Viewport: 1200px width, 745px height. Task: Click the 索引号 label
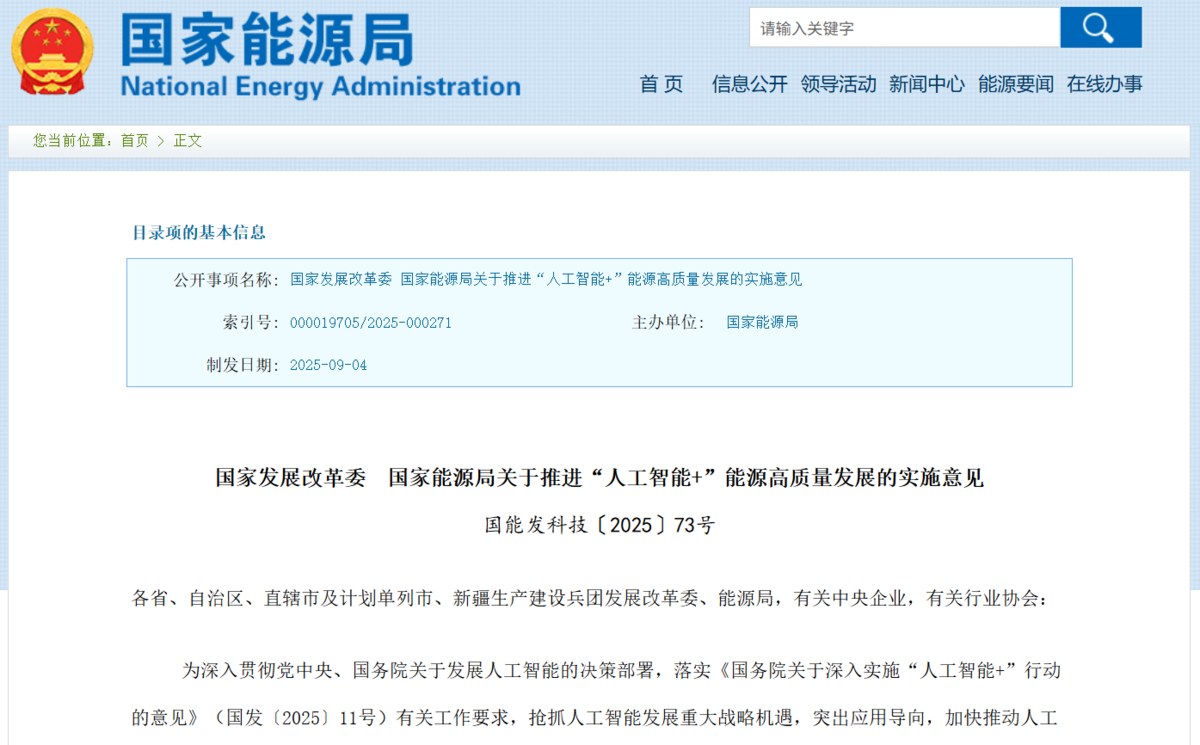pyautogui.click(x=252, y=323)
